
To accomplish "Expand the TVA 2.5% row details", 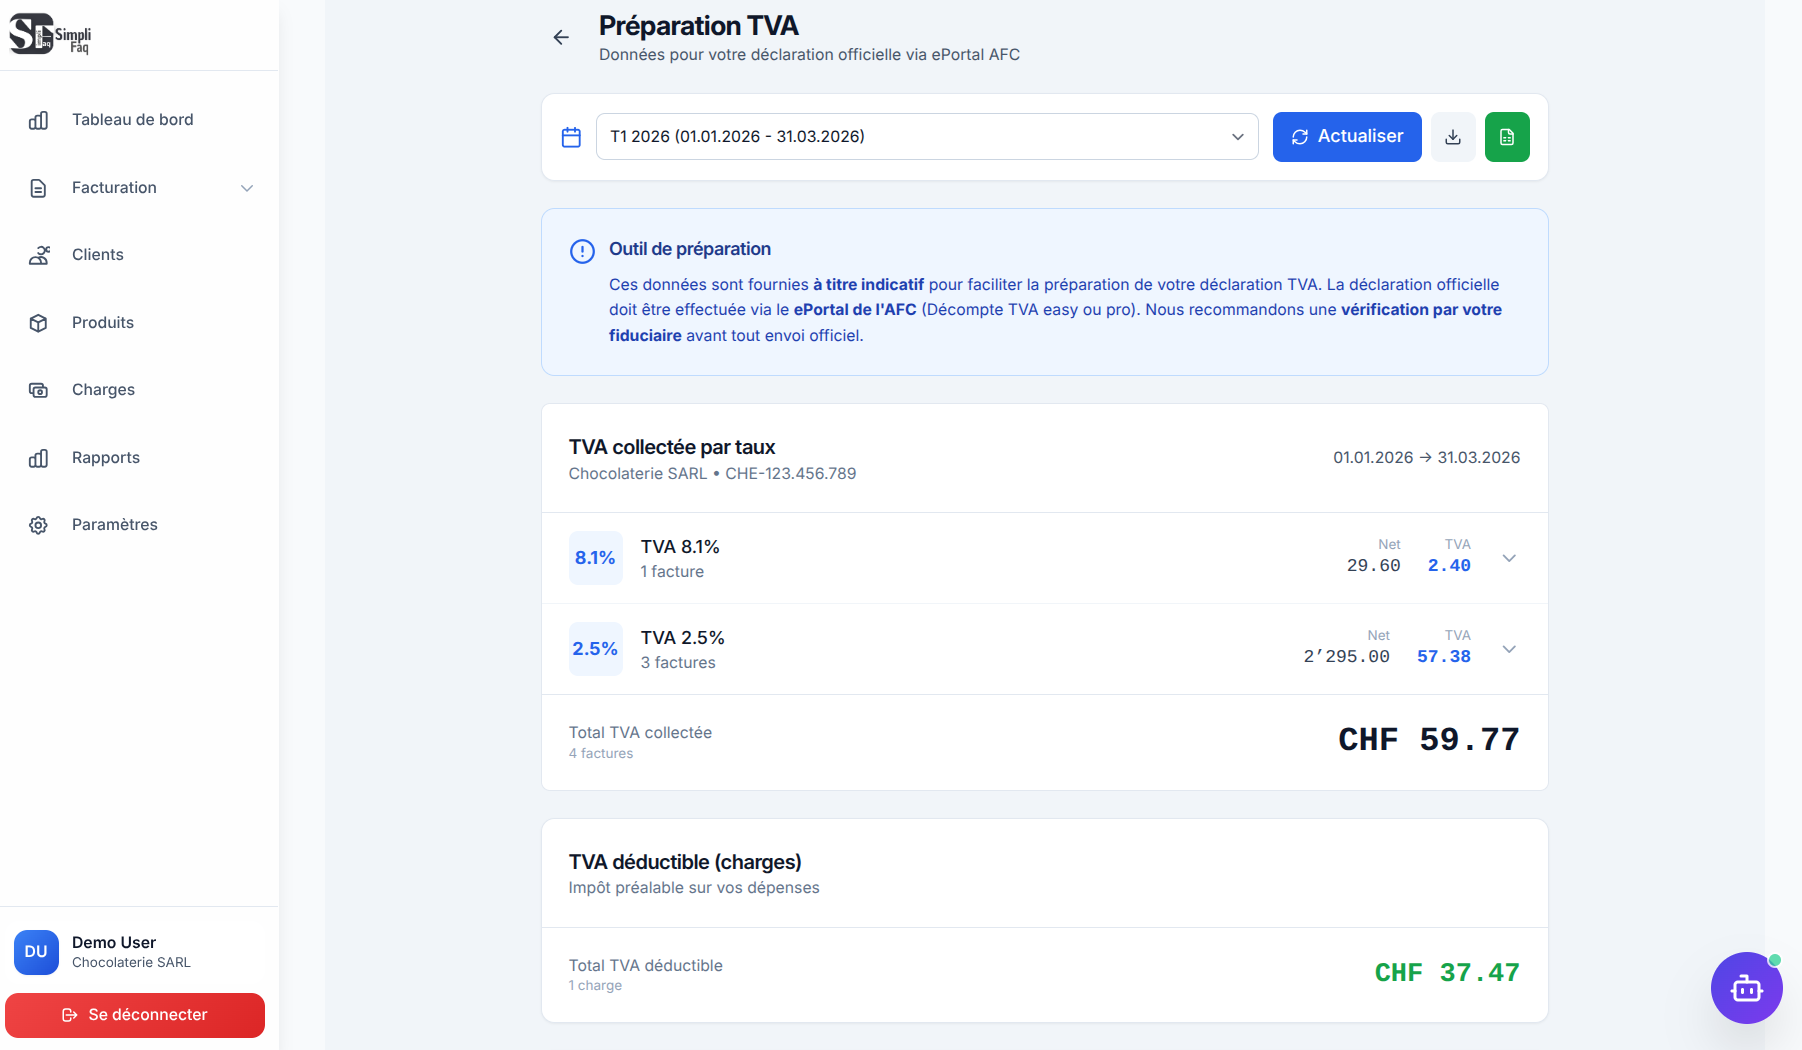I will (1509, 648).
